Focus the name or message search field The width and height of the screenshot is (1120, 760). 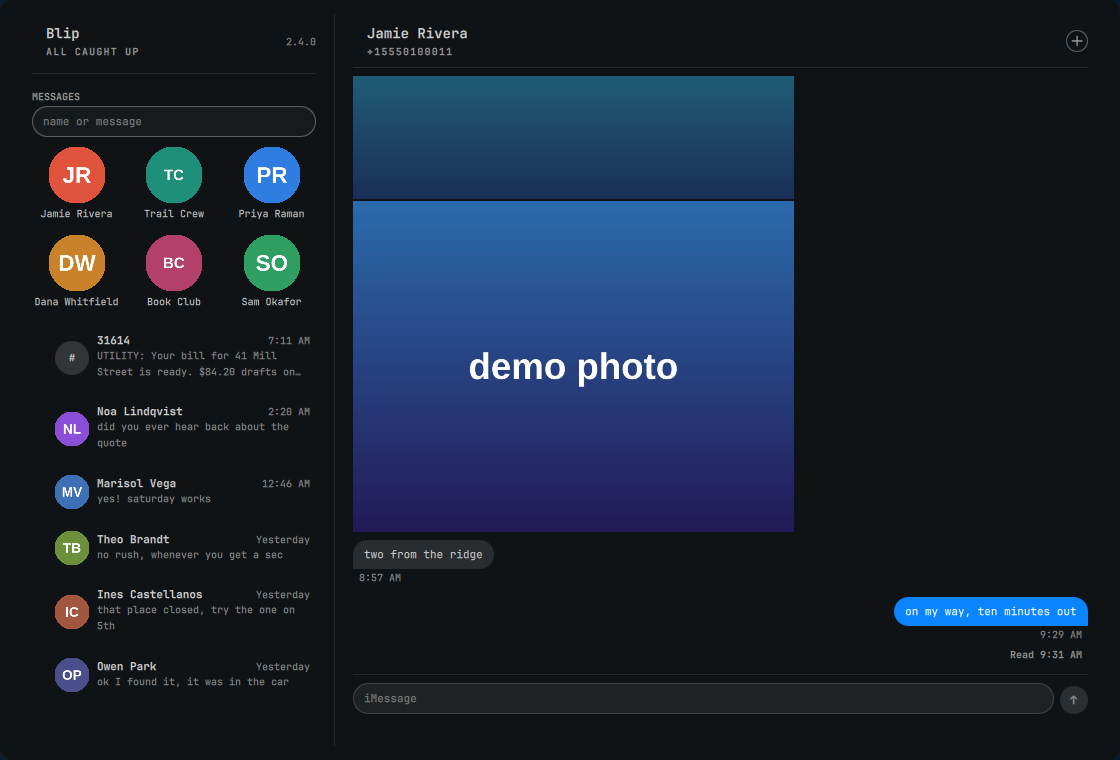(x=174, y=121)
